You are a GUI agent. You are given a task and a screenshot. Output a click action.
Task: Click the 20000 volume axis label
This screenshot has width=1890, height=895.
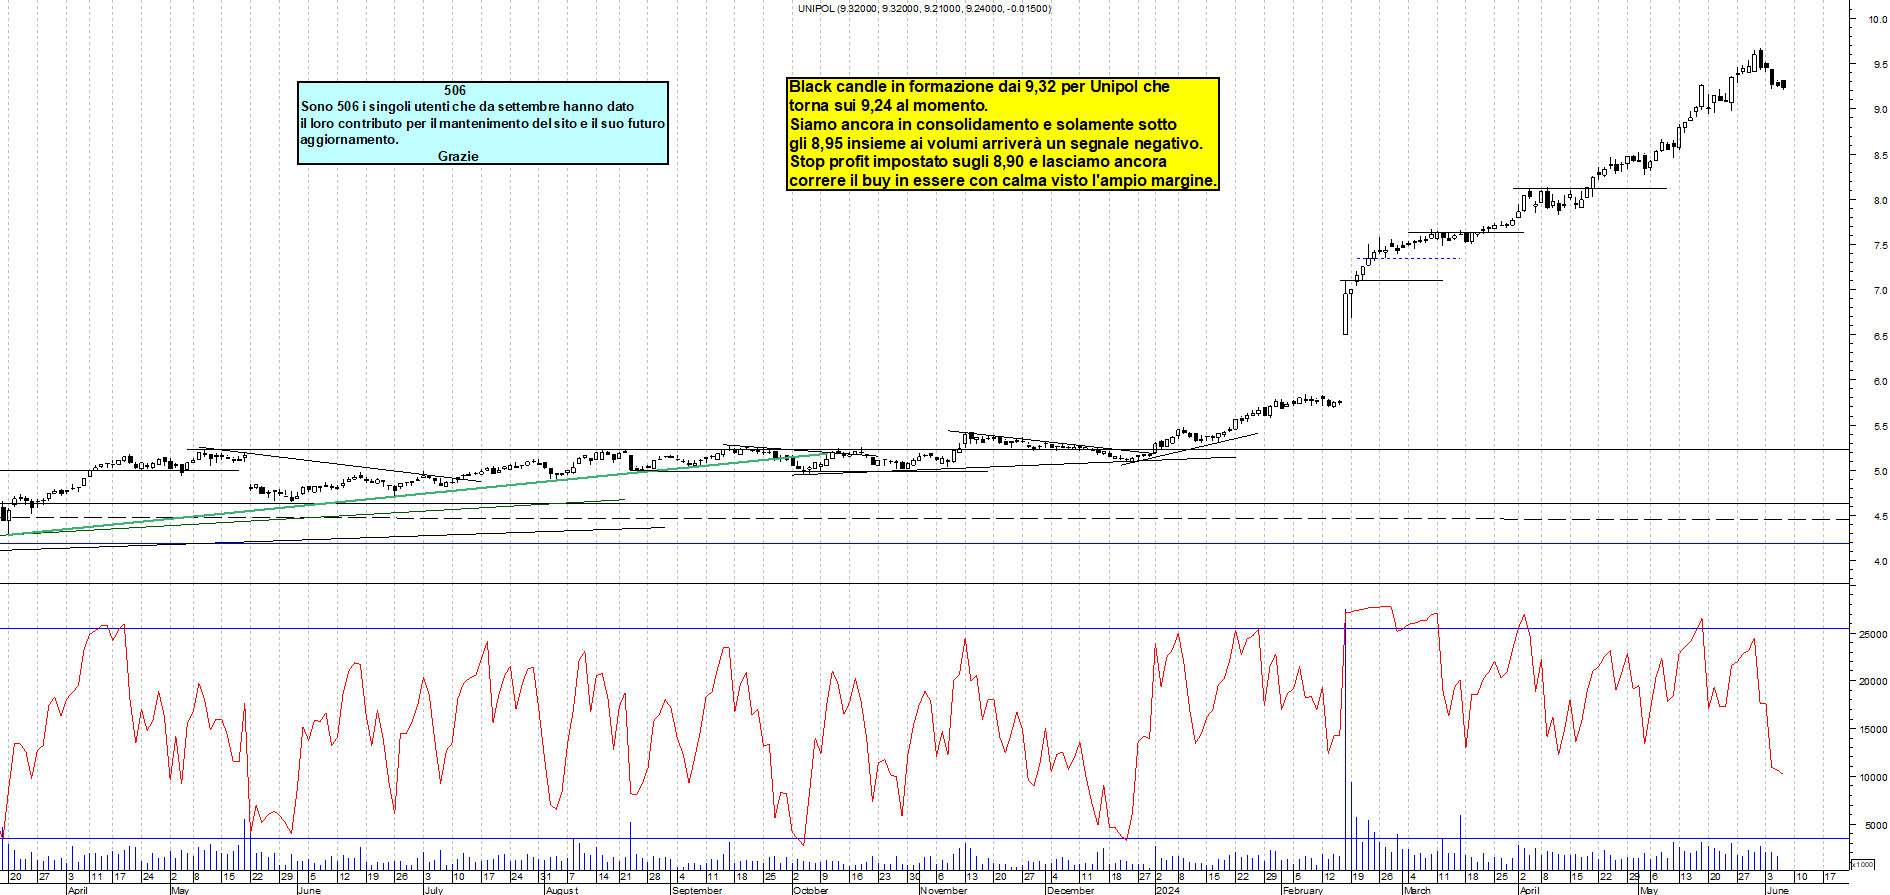pos(1873,681)
